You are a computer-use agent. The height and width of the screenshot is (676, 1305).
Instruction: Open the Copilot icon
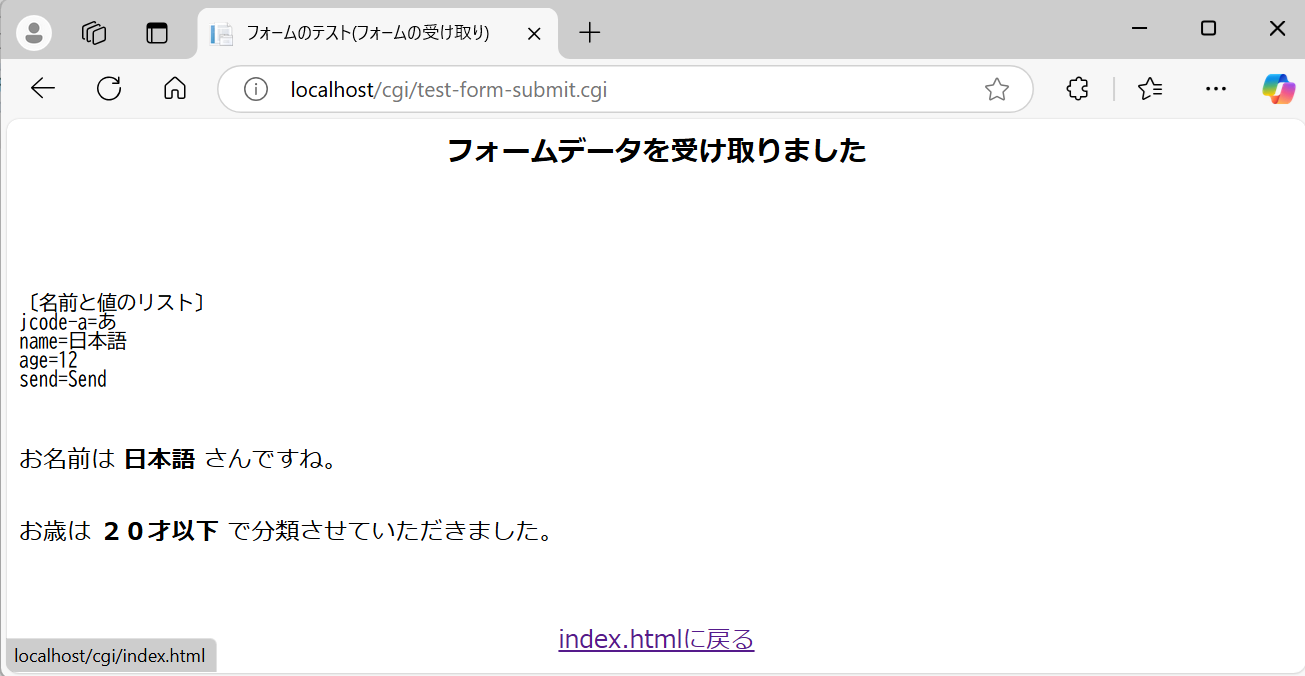[x=1278, y=89]
